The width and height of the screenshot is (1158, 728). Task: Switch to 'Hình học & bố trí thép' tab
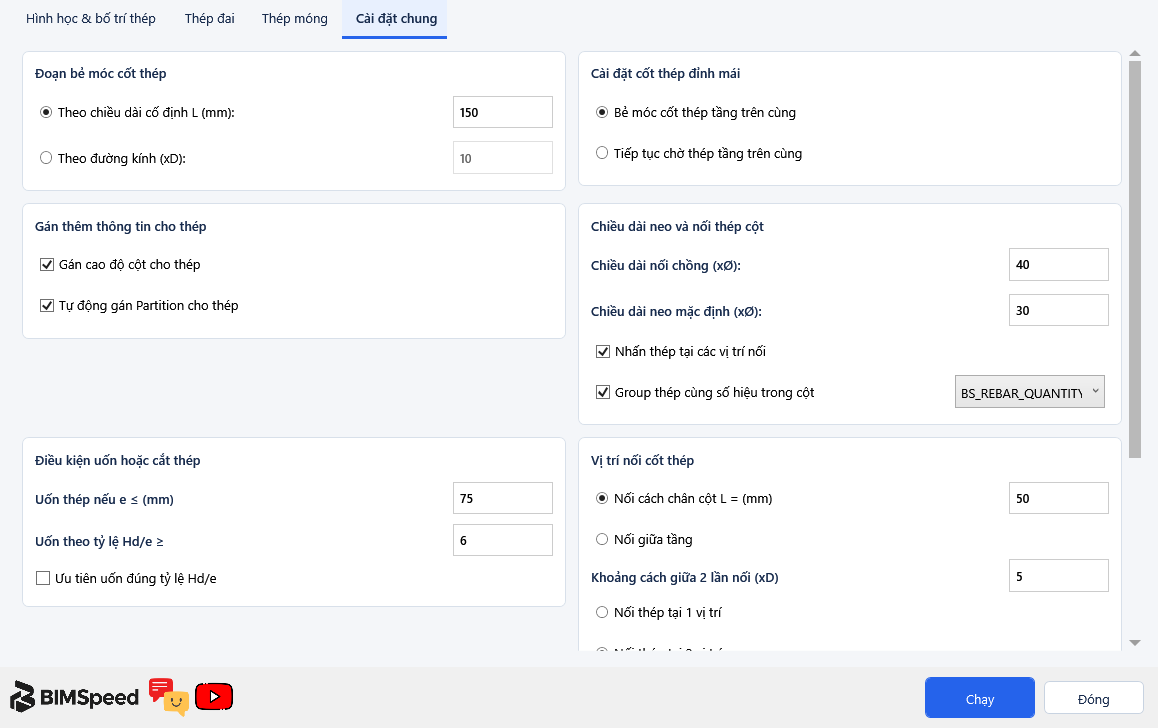[91, 18]
